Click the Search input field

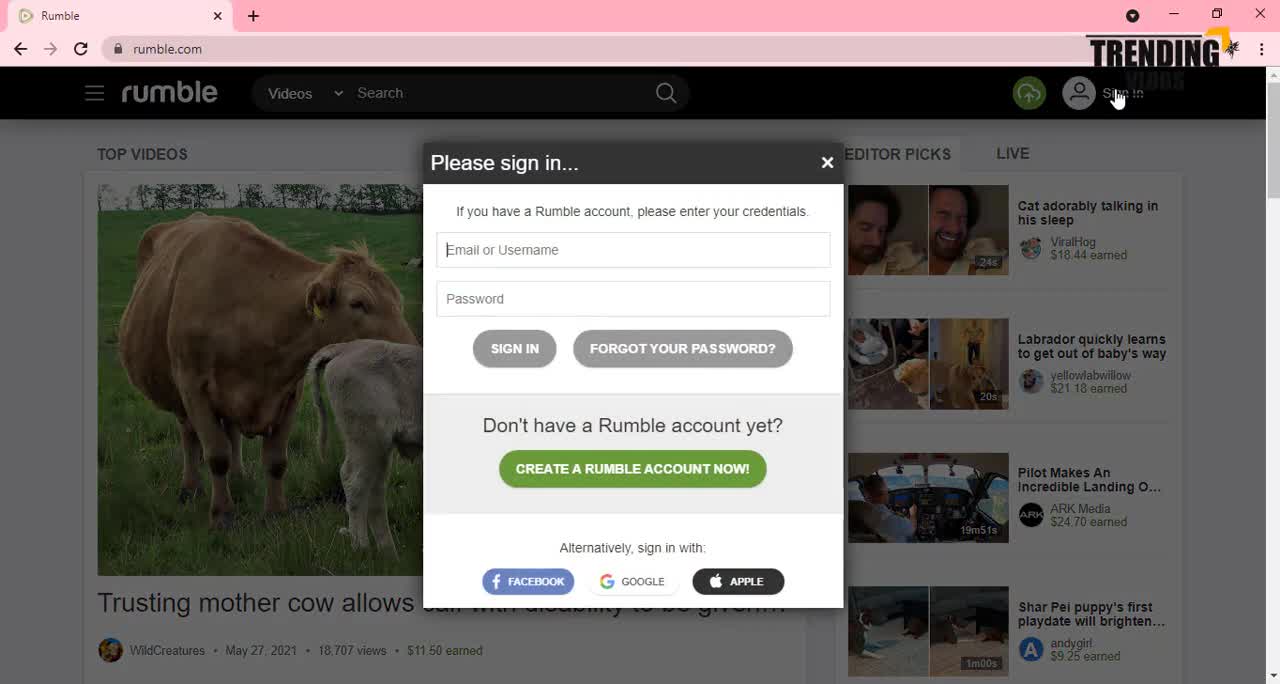pyautogui.click(x=500, y=93)
